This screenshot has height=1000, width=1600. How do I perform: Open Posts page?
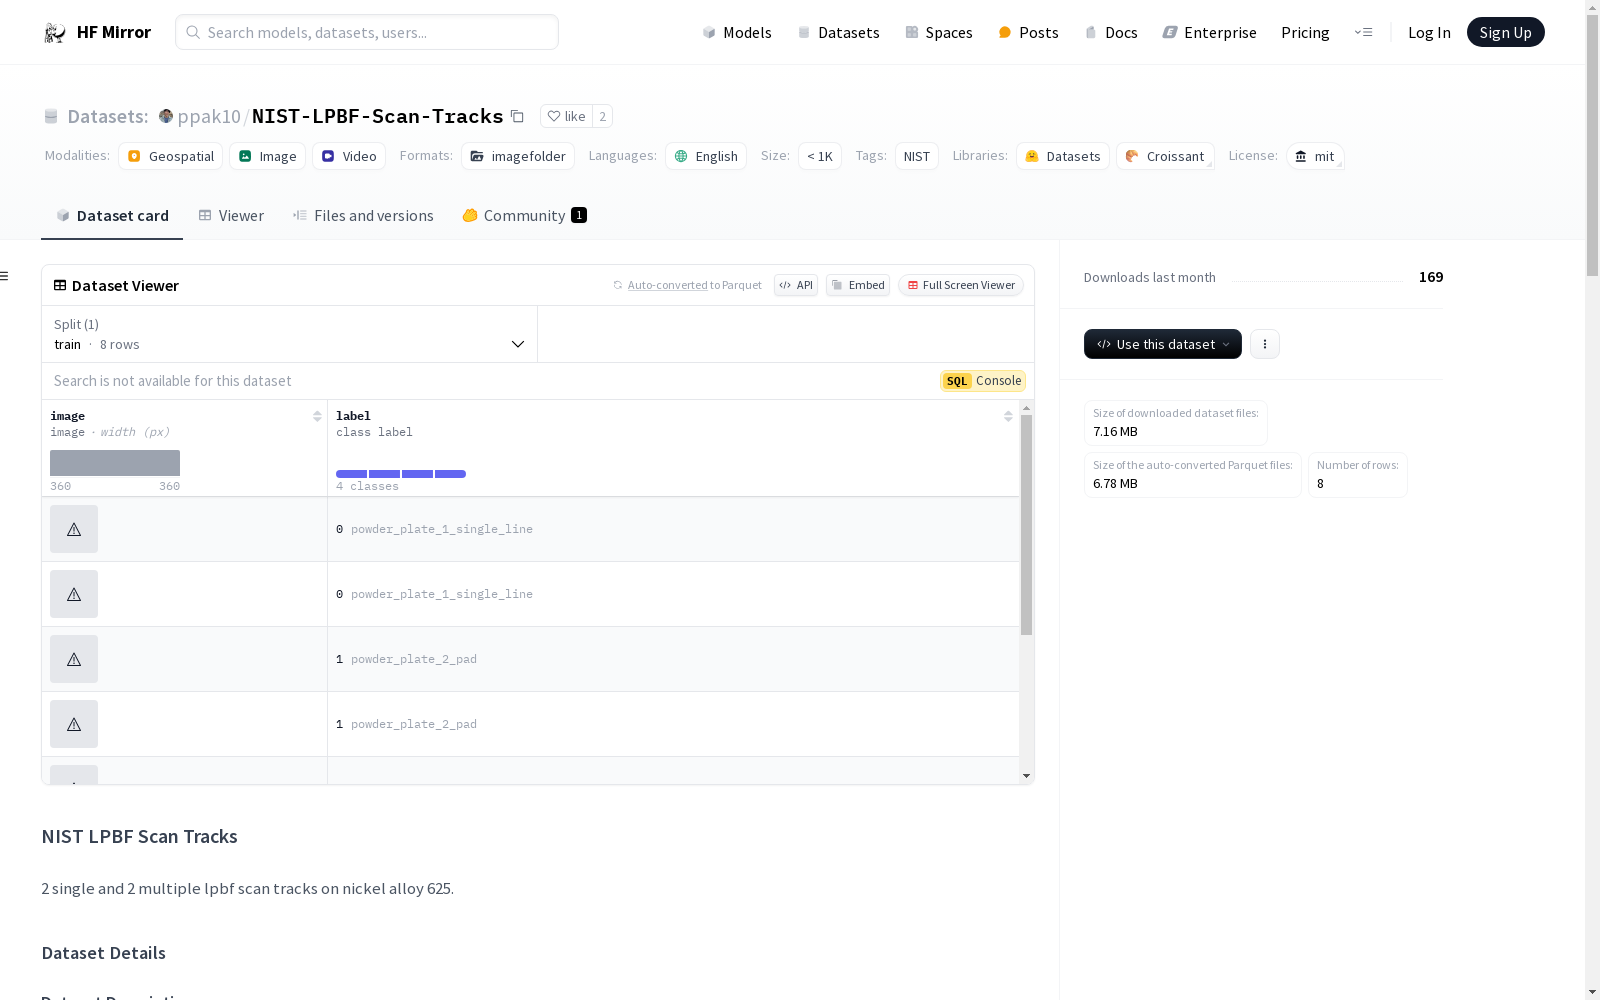[1028, 32]
